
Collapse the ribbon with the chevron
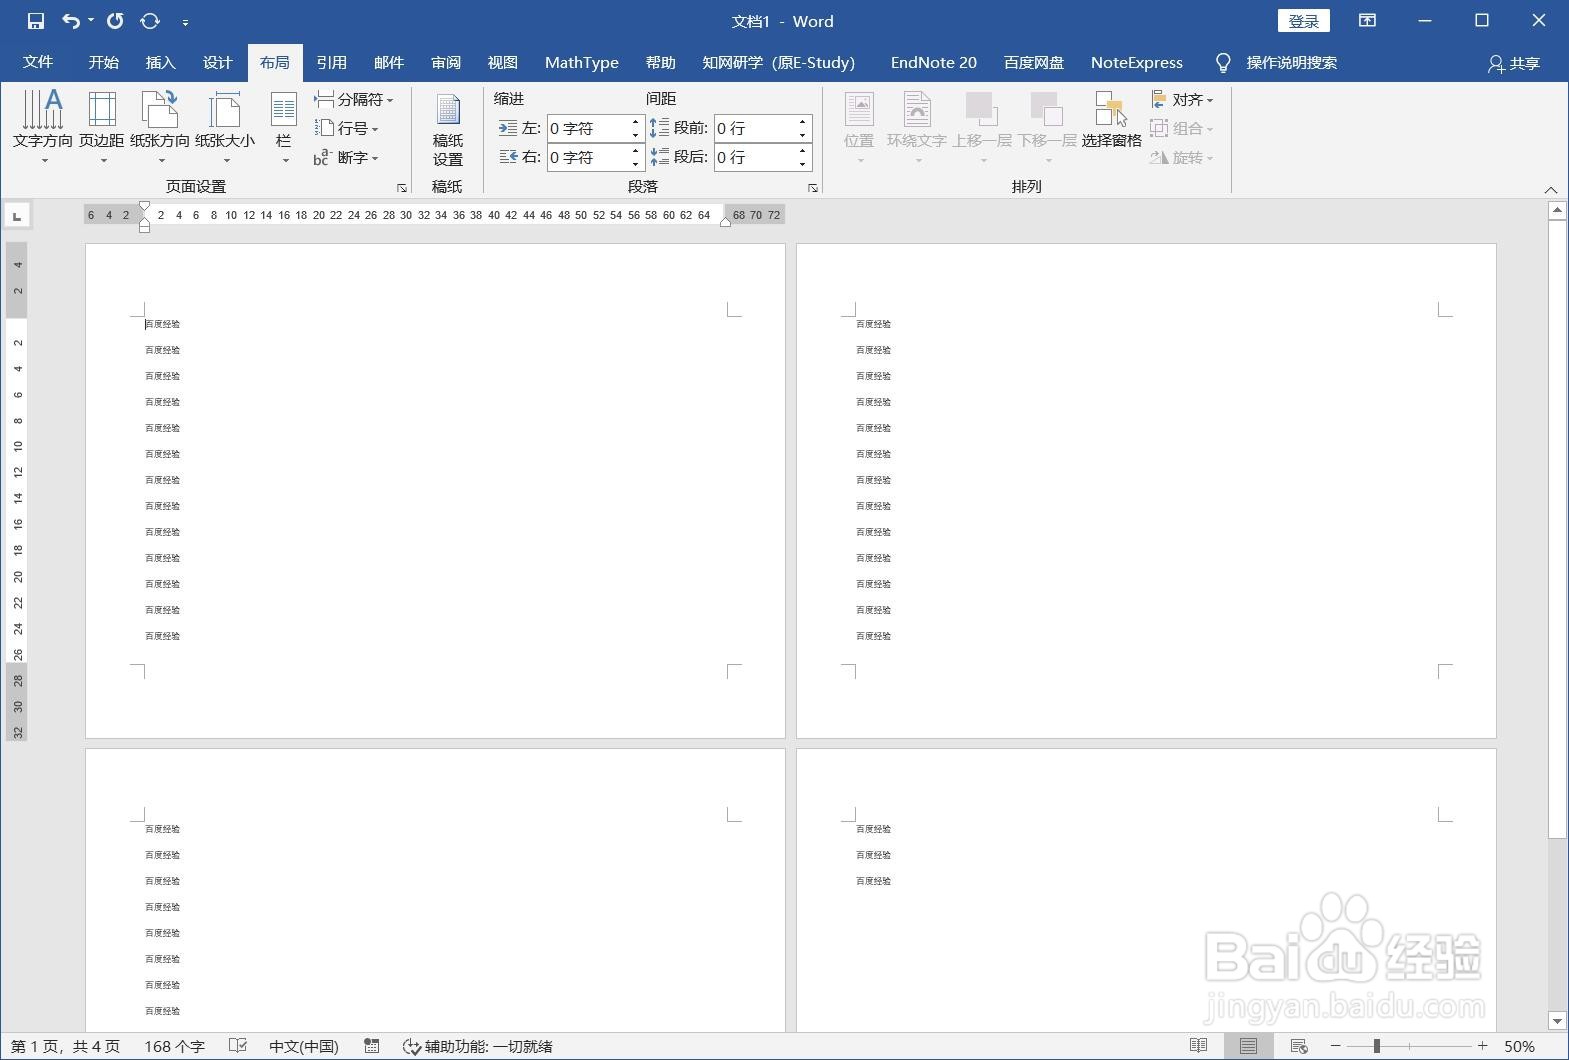click(1551, 189)
